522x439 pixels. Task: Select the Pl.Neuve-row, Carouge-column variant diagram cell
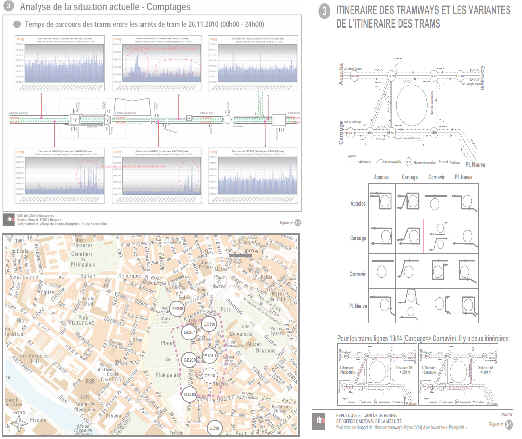pos(409,306)
